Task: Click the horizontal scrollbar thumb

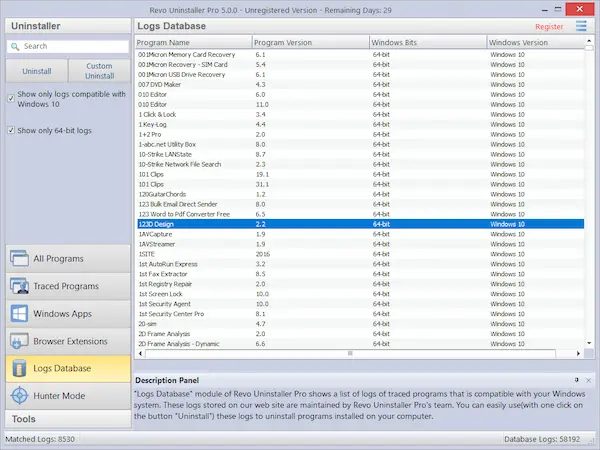Action: tap(350, 353)
